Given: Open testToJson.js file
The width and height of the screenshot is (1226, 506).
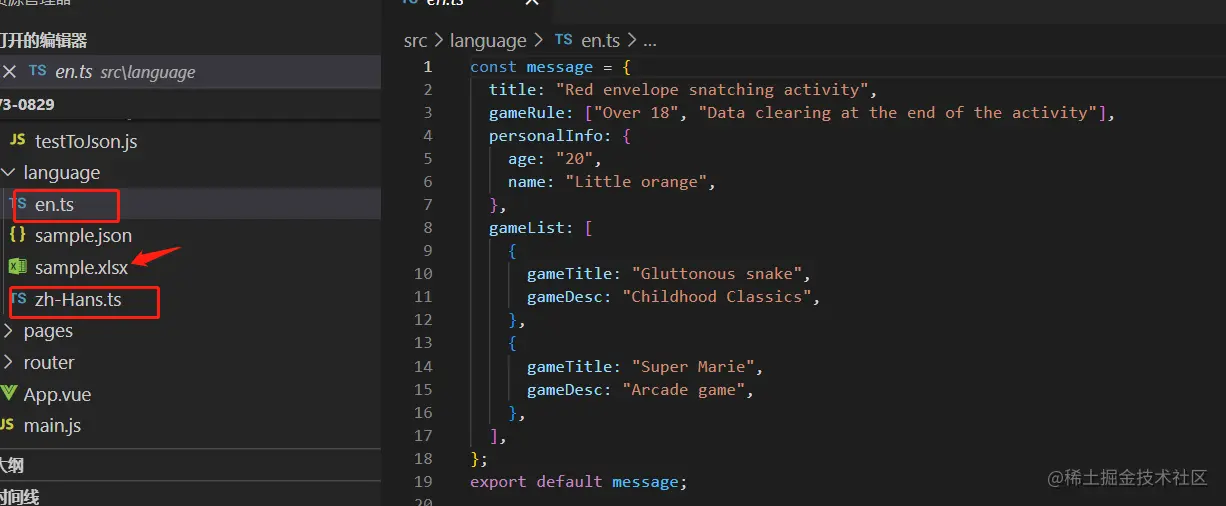Looking at the screenshot, I should [x=86, y=141].
